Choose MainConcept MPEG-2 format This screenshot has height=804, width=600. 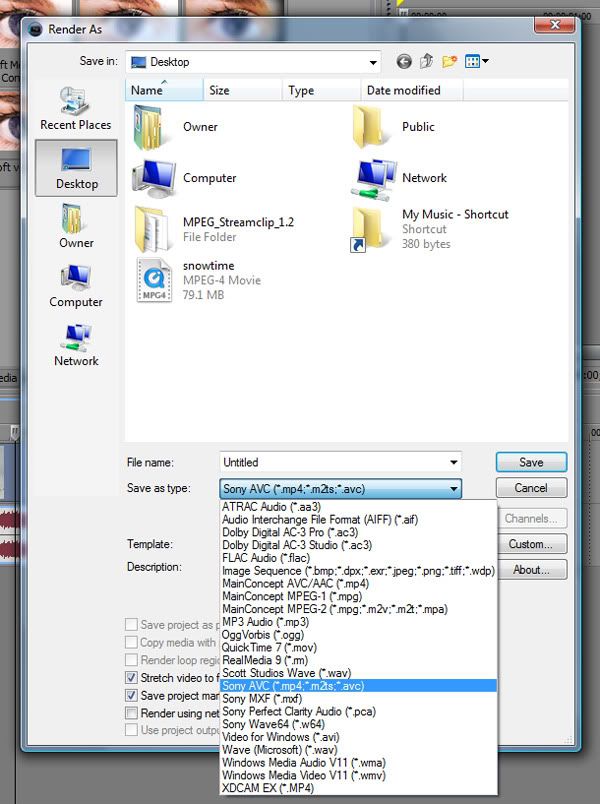point(358,609)
